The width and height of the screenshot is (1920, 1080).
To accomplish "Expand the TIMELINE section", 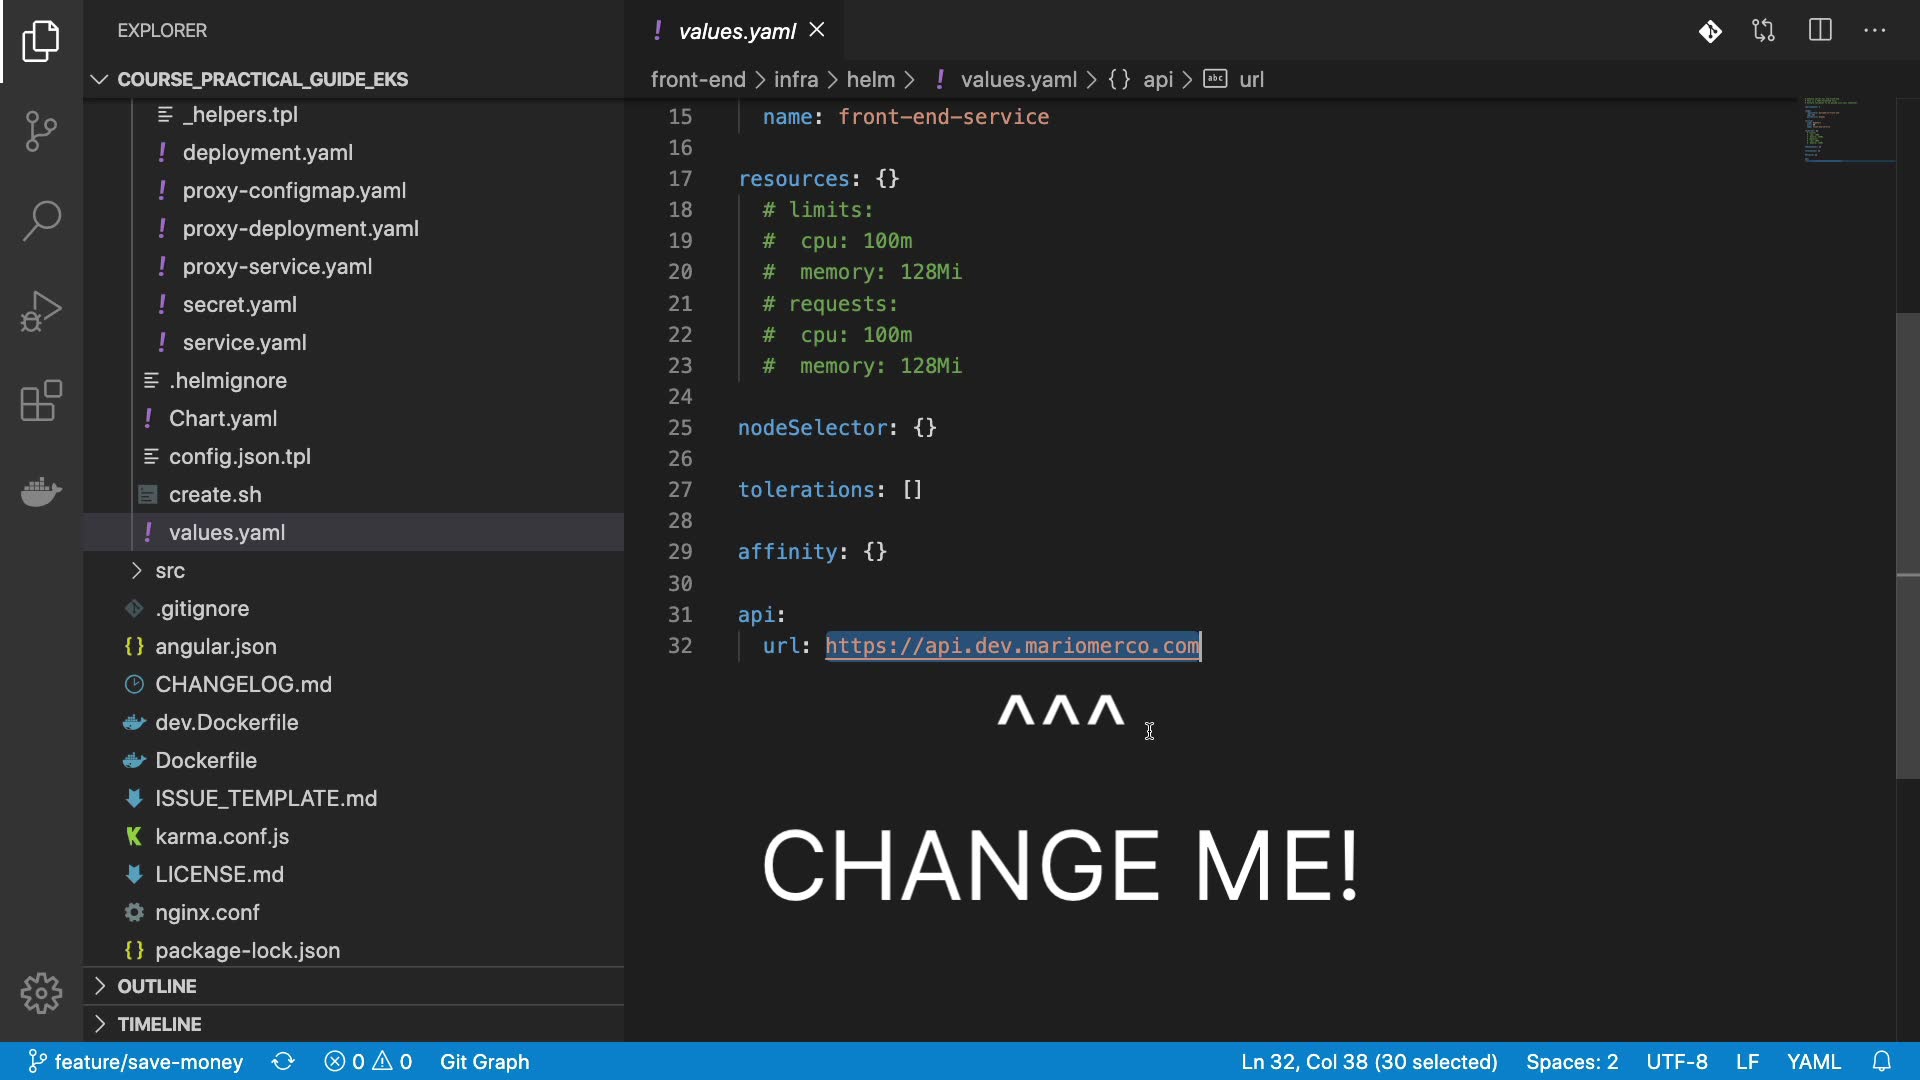I will click(x=159, y=1024).
